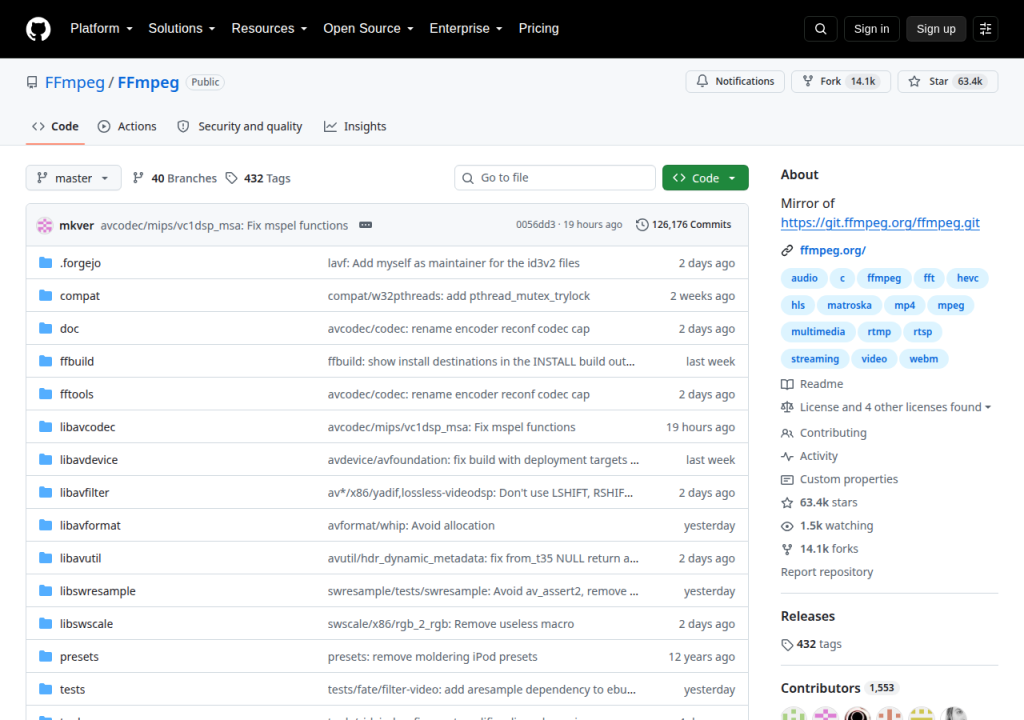
Task: Click the link icon beside ffmpeg.org/
Action: coord(787,250)
